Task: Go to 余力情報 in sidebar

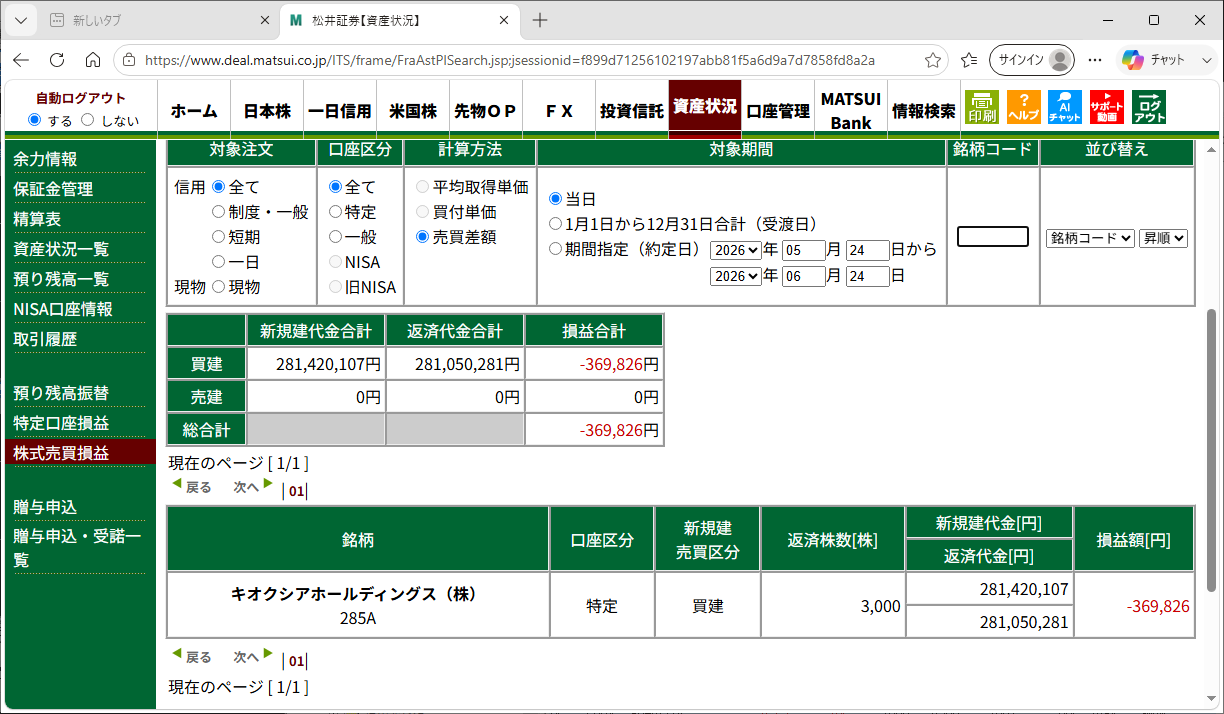Action: tap(45, 159)
